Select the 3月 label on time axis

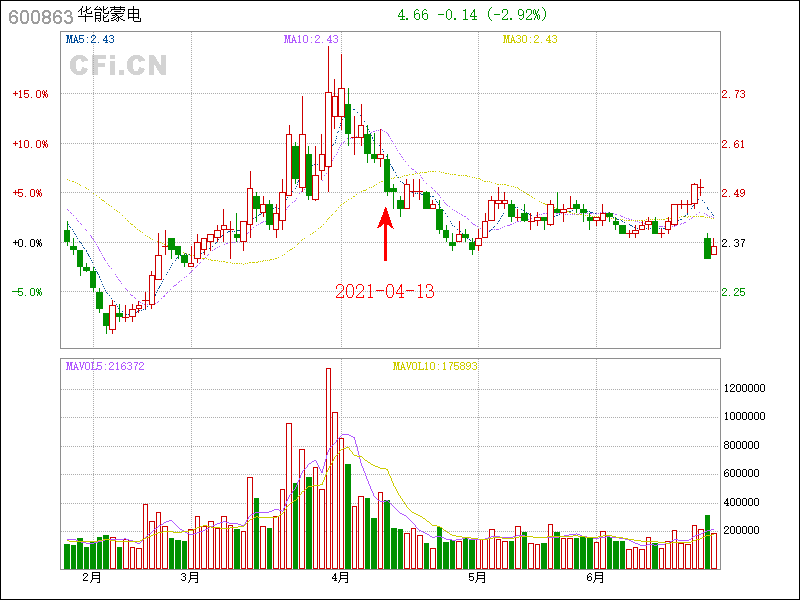point(189,577)
